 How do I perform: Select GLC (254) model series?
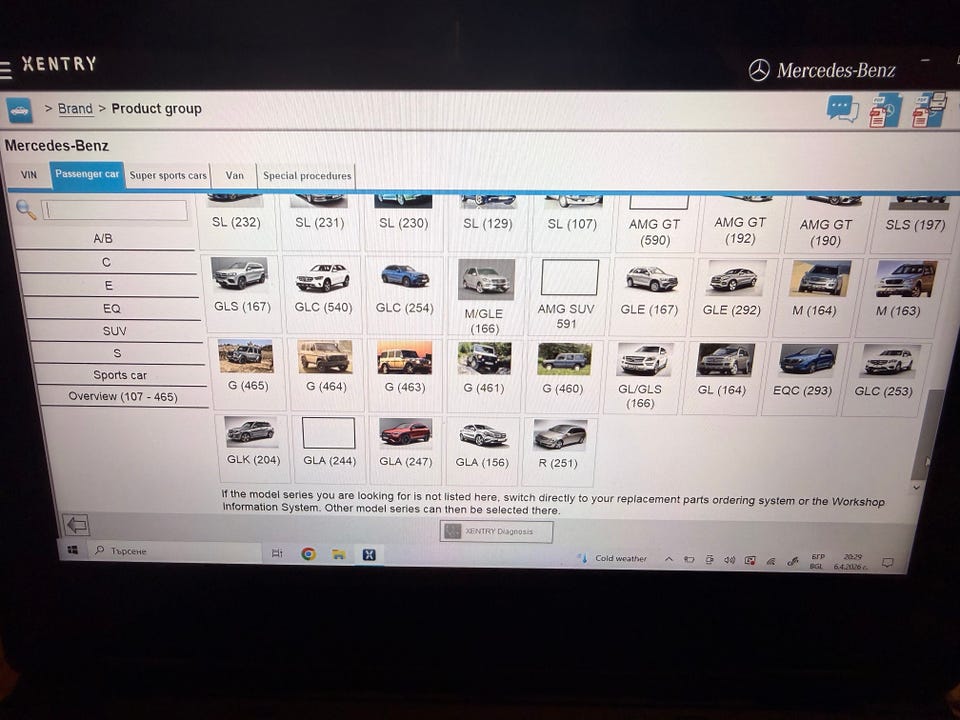[404, 296]
